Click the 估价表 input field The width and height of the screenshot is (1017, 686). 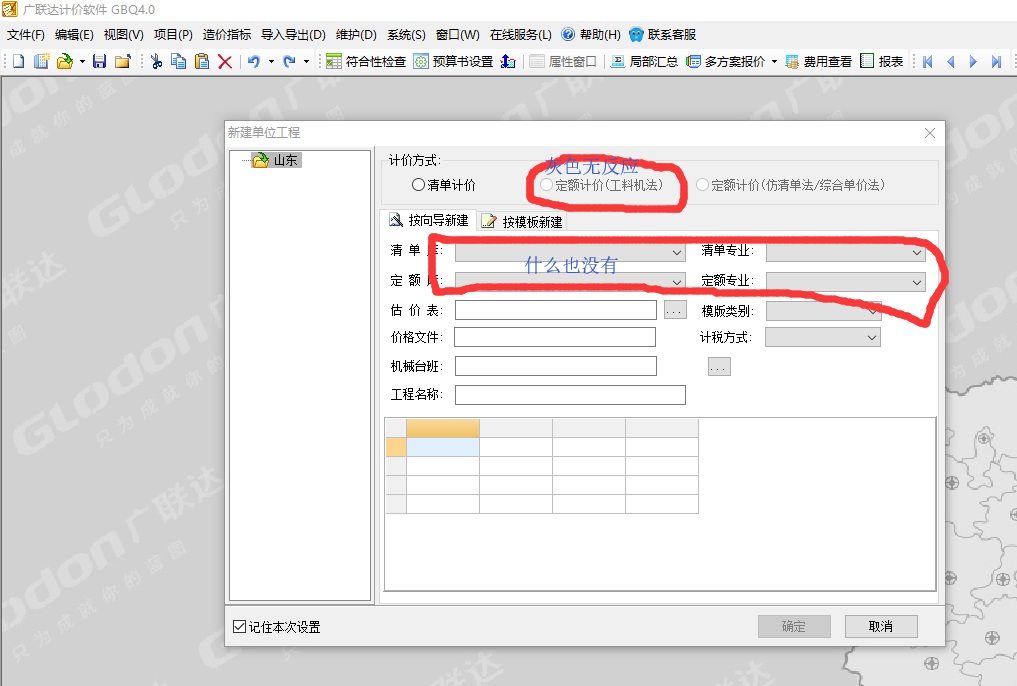click(x=556, y=310)
